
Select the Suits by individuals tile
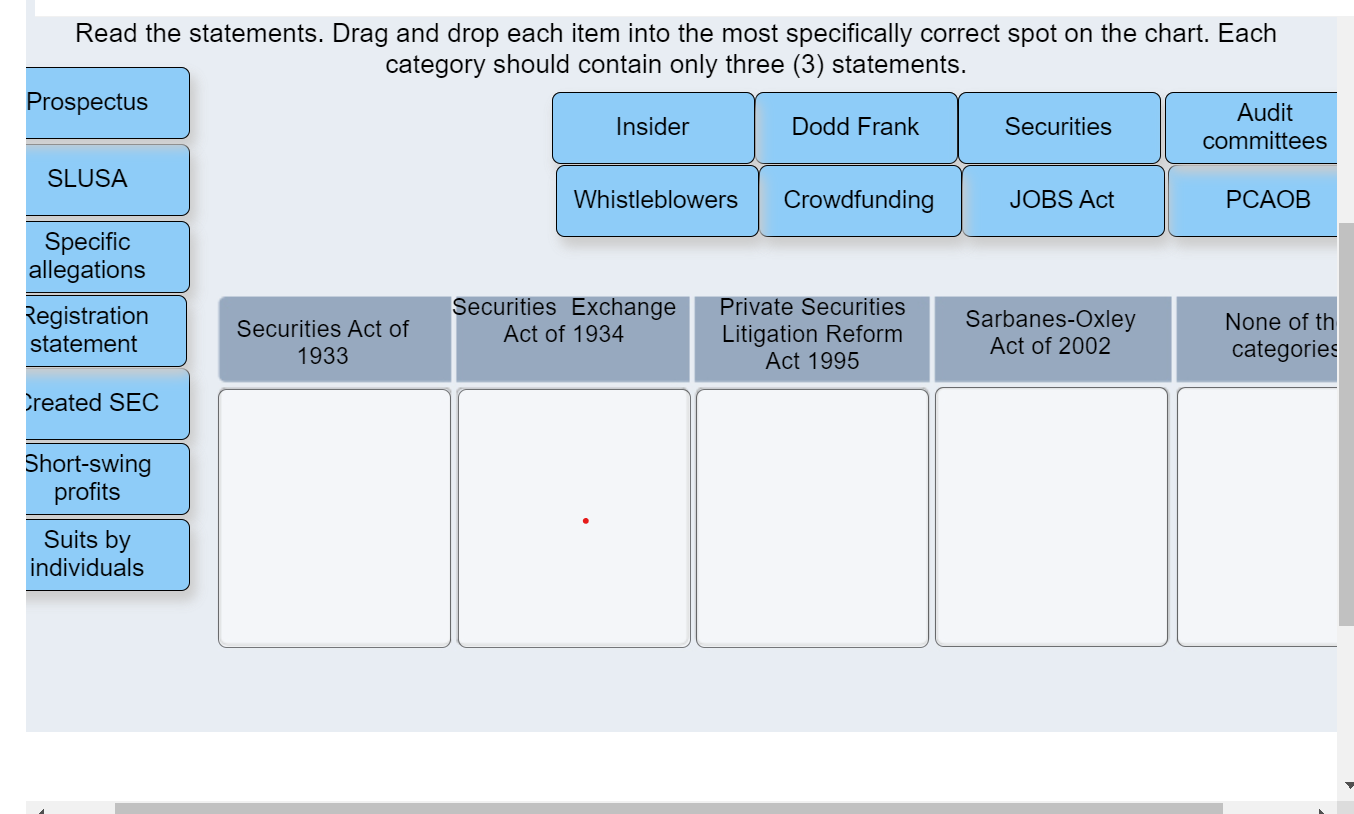[x=88, y=554]
